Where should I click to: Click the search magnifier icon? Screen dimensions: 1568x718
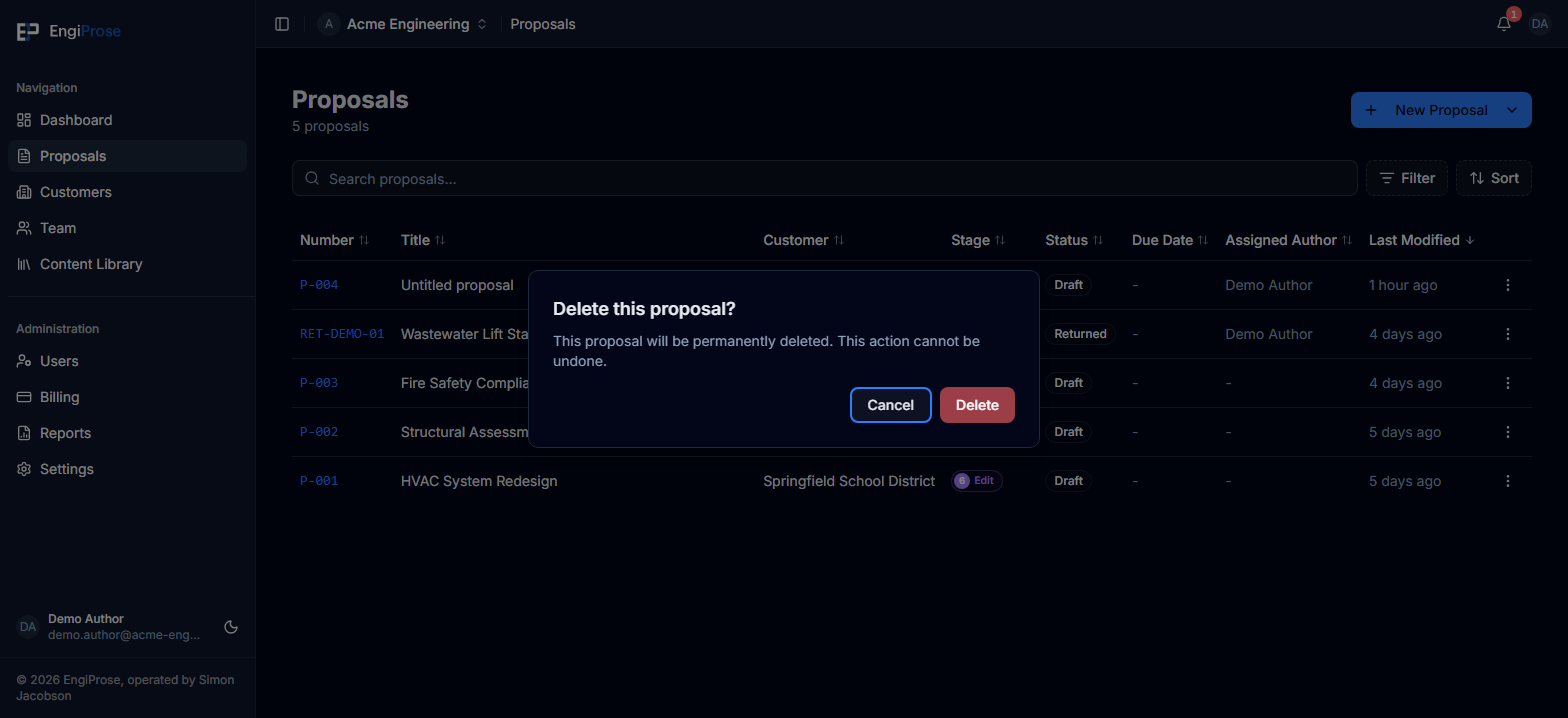(x=312, y=178)
